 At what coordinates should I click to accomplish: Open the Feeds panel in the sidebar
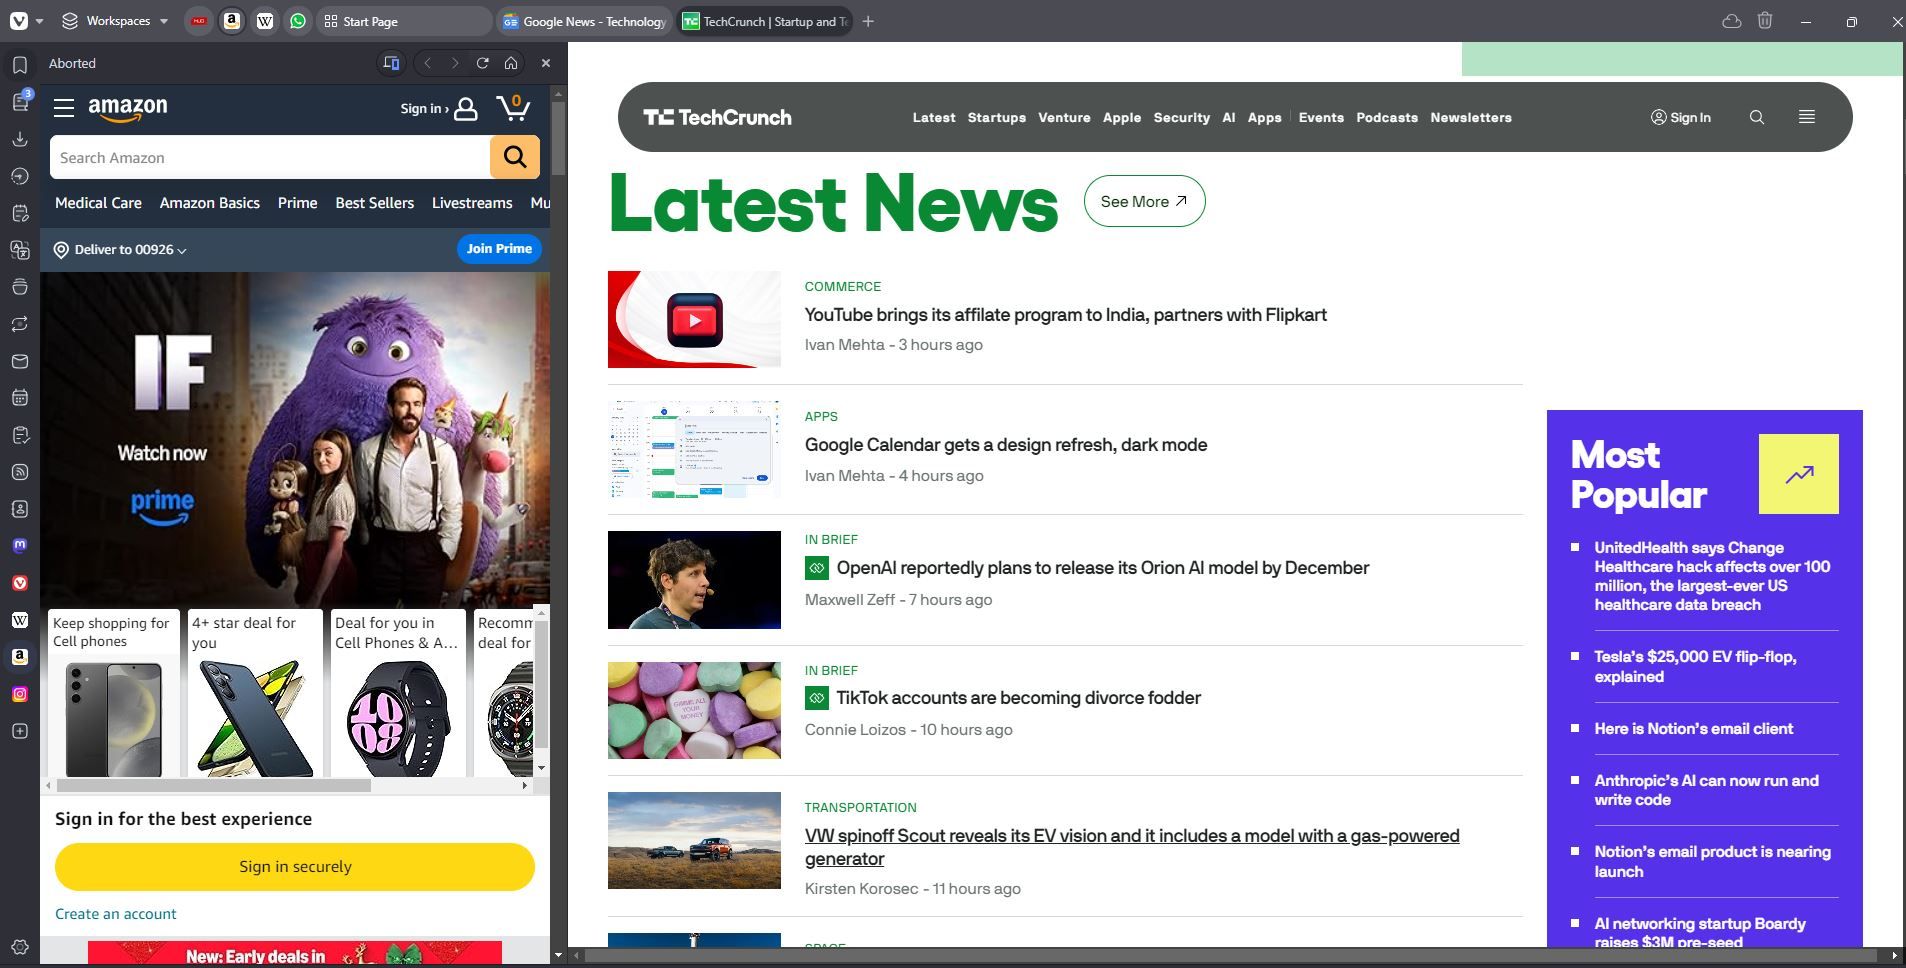click(x=19, y=472)
